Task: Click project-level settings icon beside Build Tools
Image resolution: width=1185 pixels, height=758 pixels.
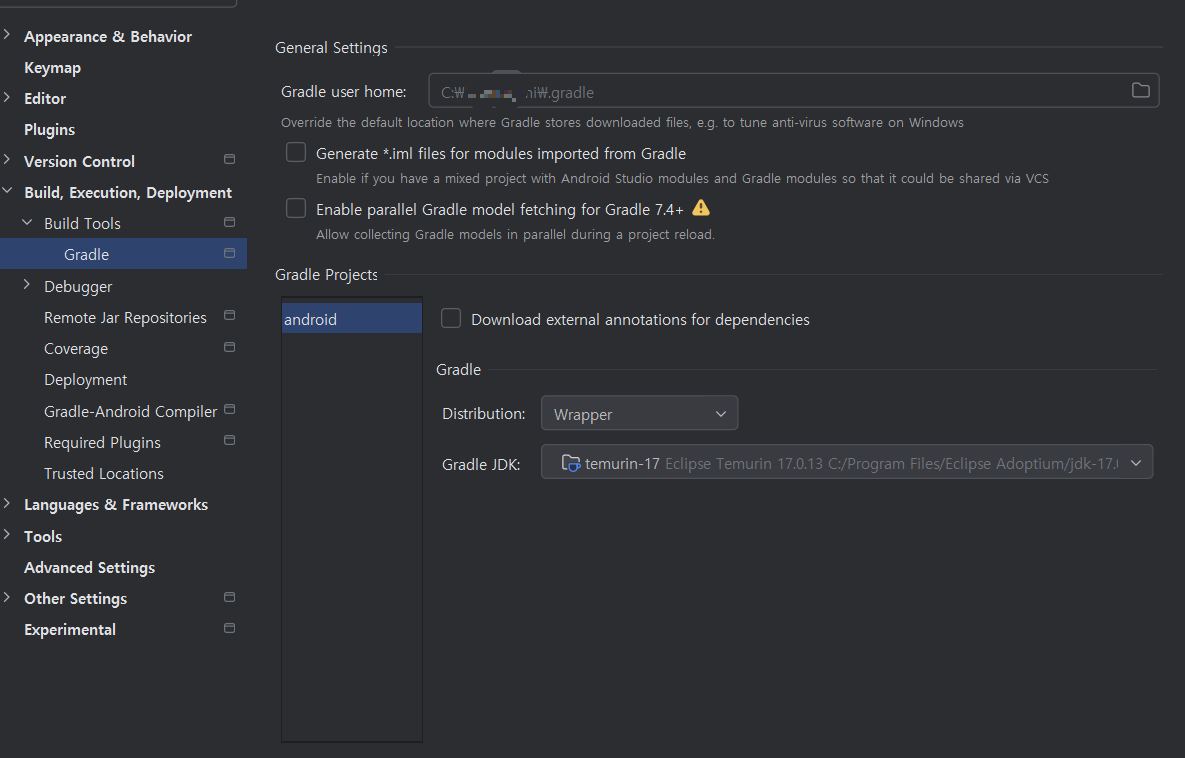Action: [x=230, y=222]
